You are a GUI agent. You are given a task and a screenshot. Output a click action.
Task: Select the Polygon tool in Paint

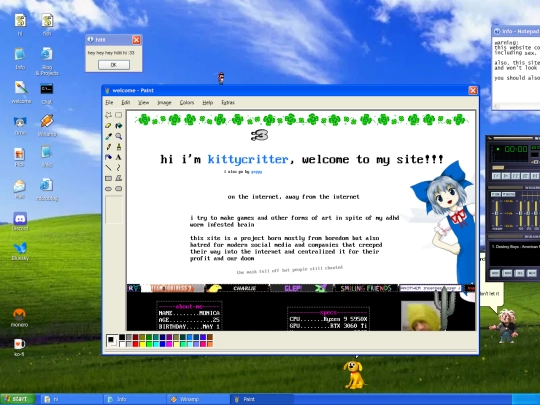(x=118, y=178)
